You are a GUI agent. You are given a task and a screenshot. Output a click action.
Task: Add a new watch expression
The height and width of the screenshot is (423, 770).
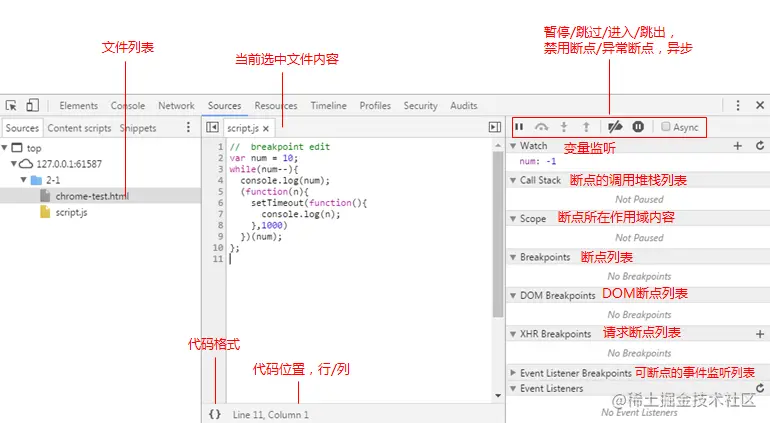point(737,146)
